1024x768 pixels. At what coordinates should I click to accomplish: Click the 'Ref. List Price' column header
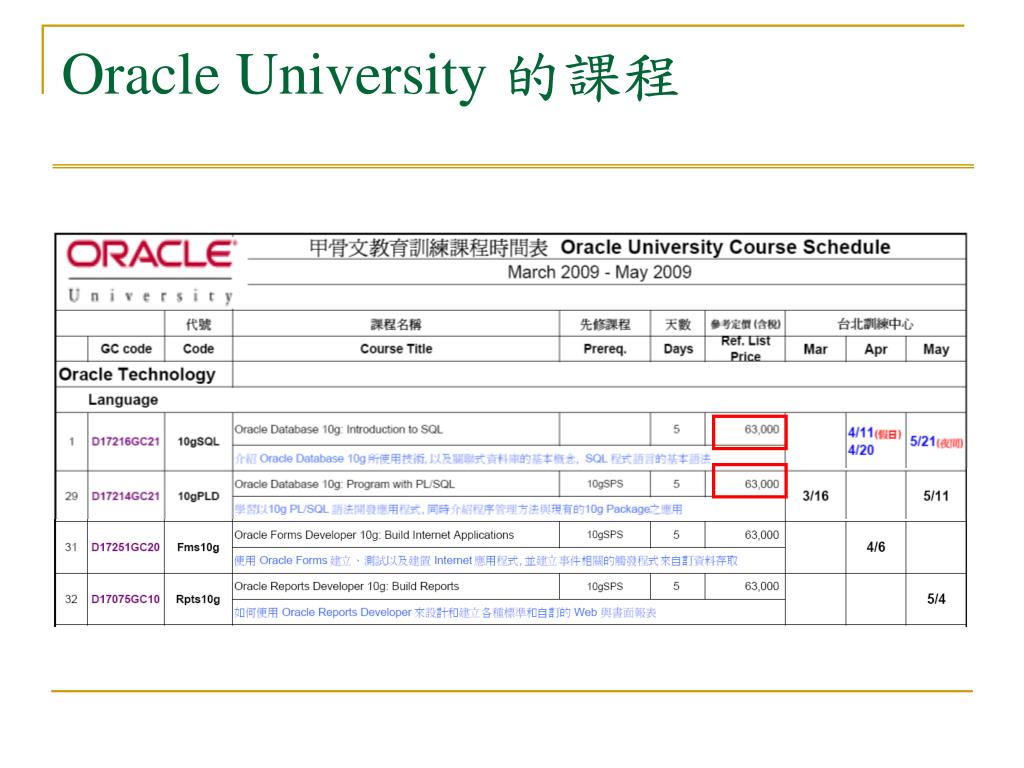745,349
